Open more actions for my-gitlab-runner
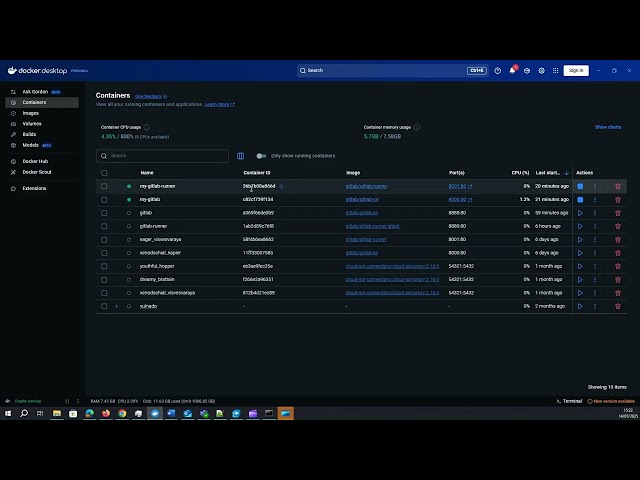Viewport: 640px width, 480px height. (595, 186)
